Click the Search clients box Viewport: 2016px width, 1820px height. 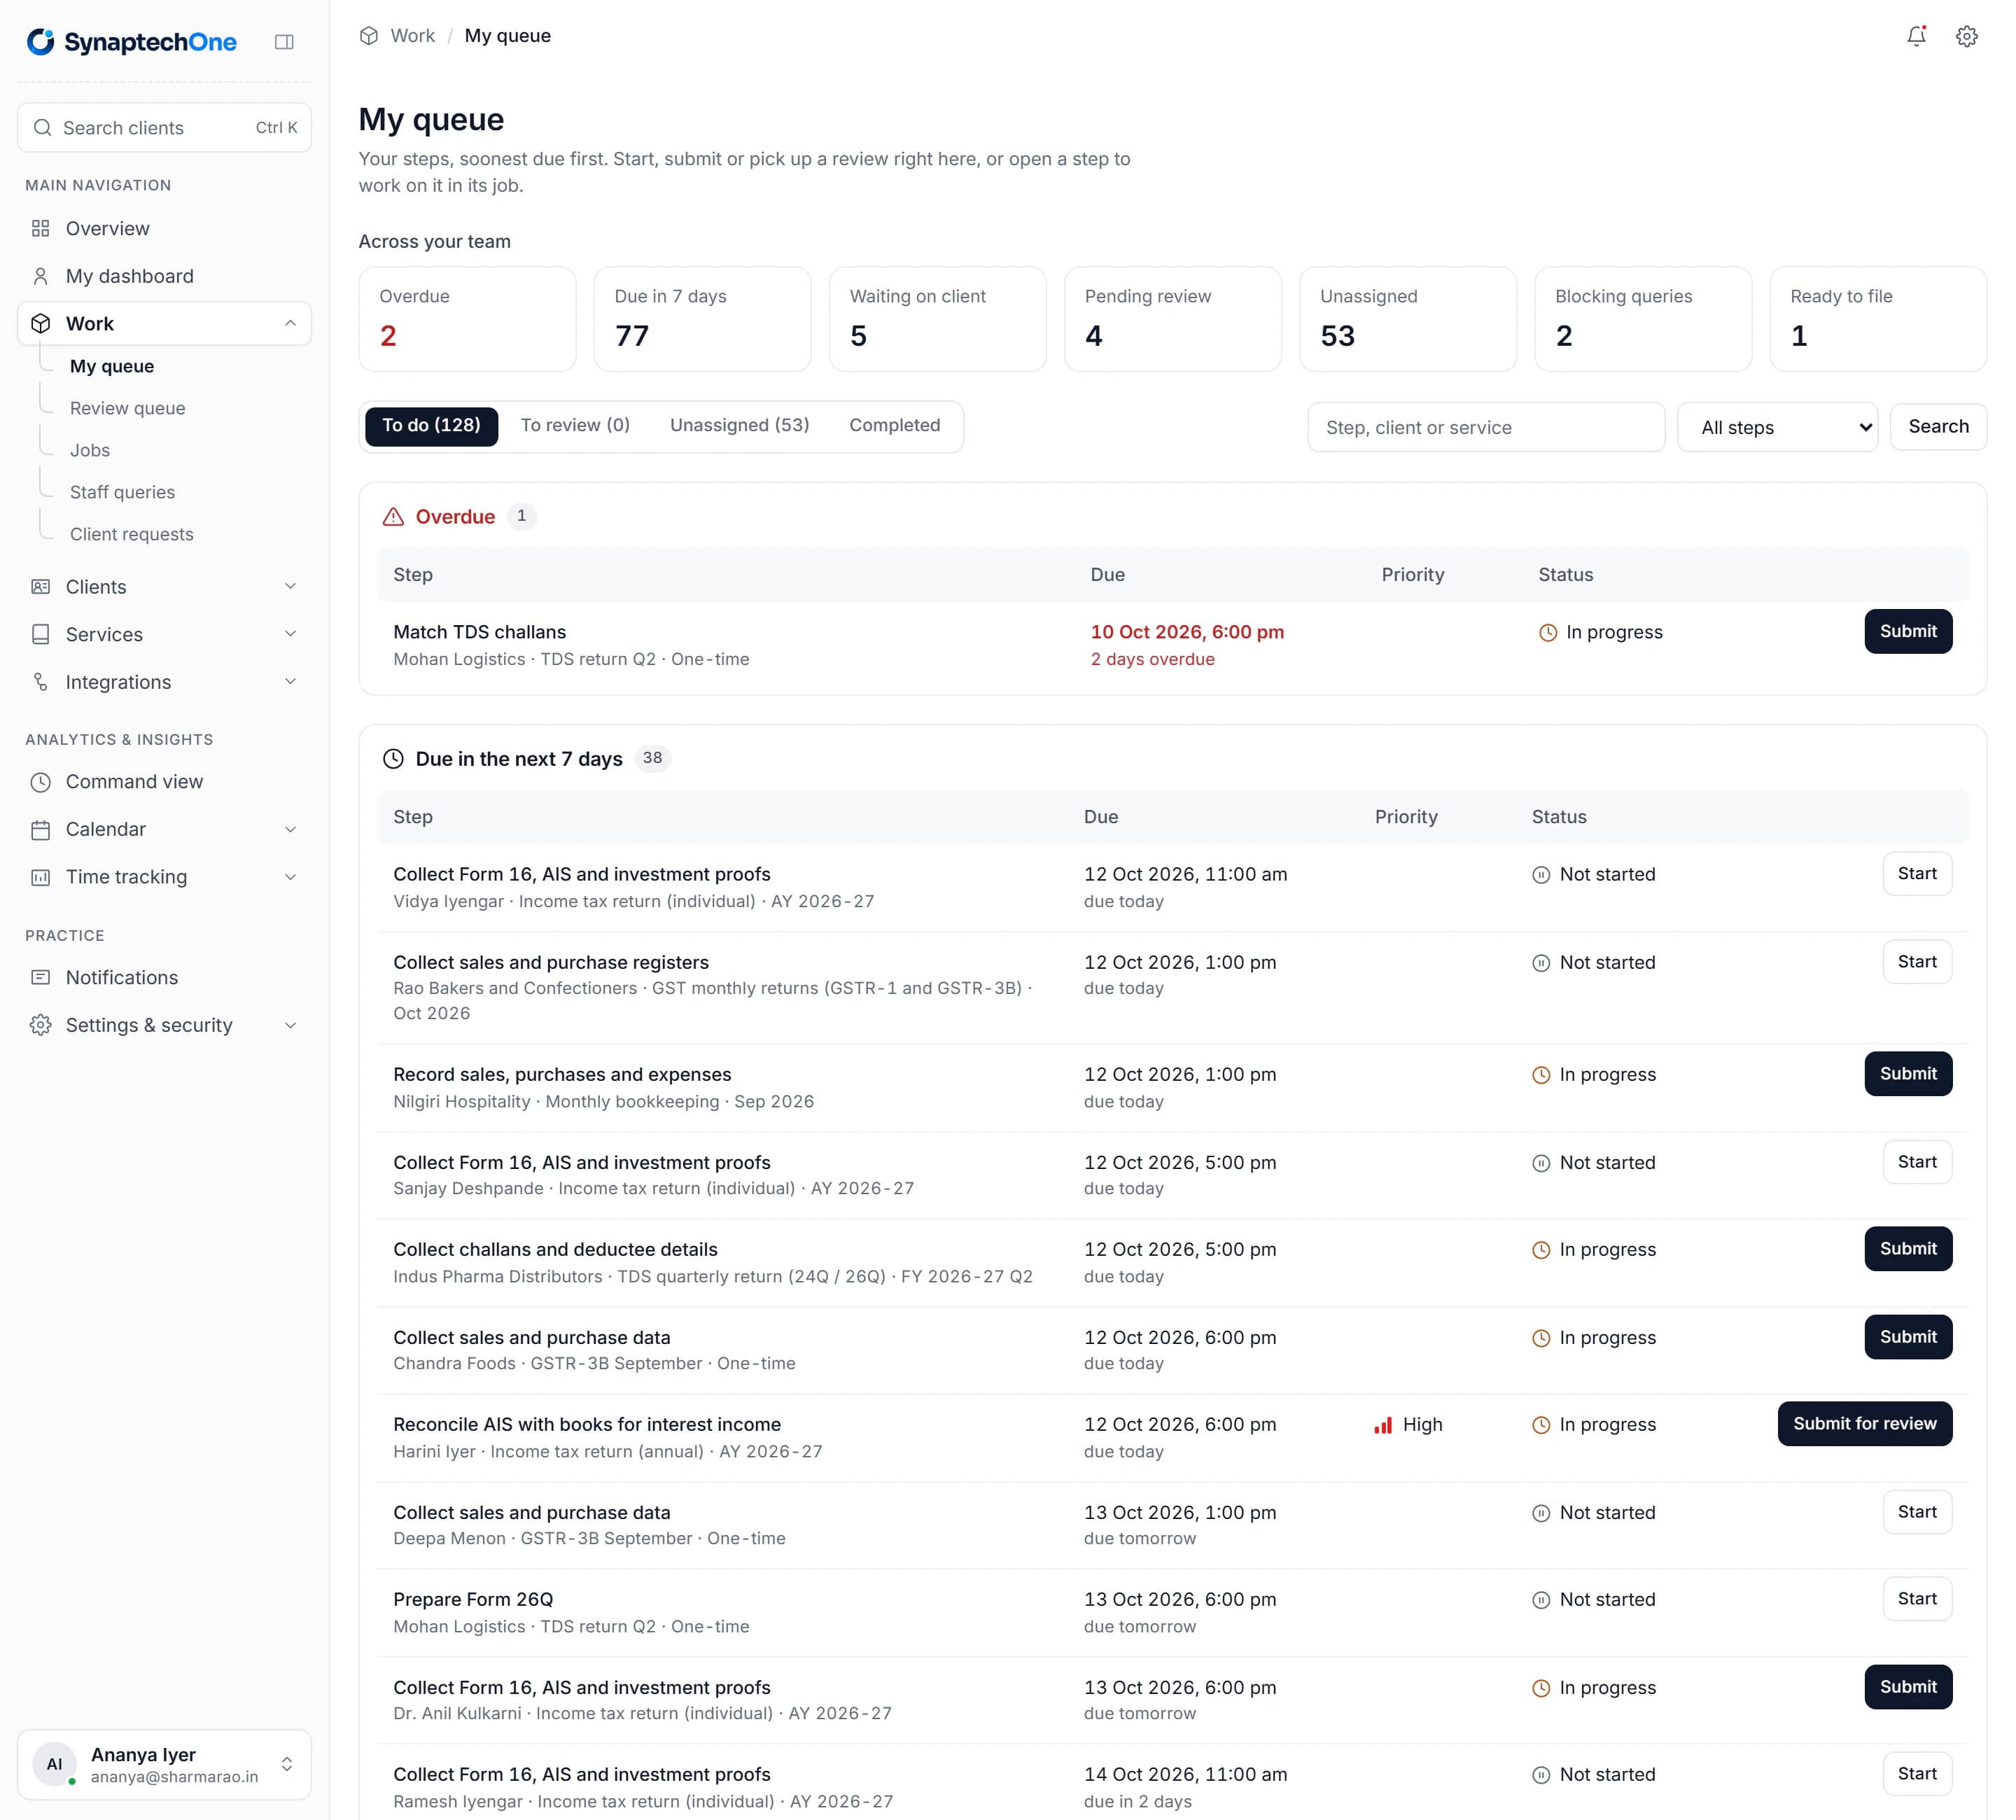pyautogui.click(x=164, y=128)
